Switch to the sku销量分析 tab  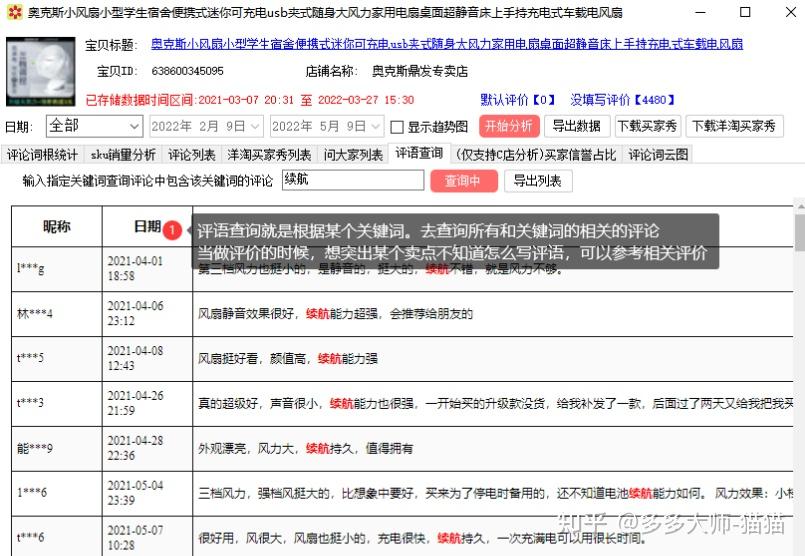pyautogui.click(x=123, y=155)
